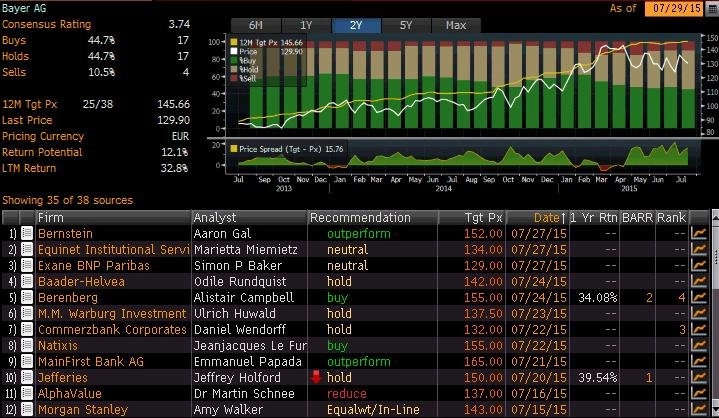This screenshot has height=418, width=719.
Task: Toggle the 12M Tgt Px yellow legend swatch
Action: pos(234,43)
